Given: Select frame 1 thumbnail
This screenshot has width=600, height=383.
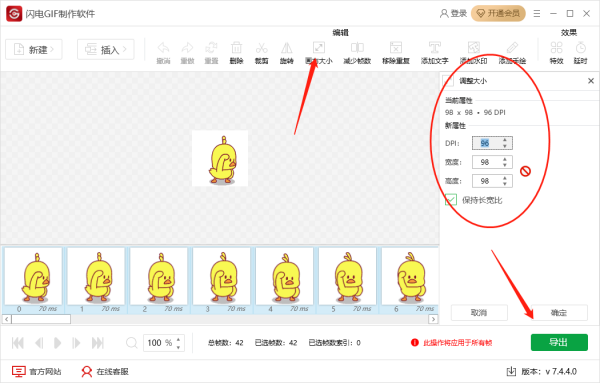Looking at the screenshot, I should 96,276.
